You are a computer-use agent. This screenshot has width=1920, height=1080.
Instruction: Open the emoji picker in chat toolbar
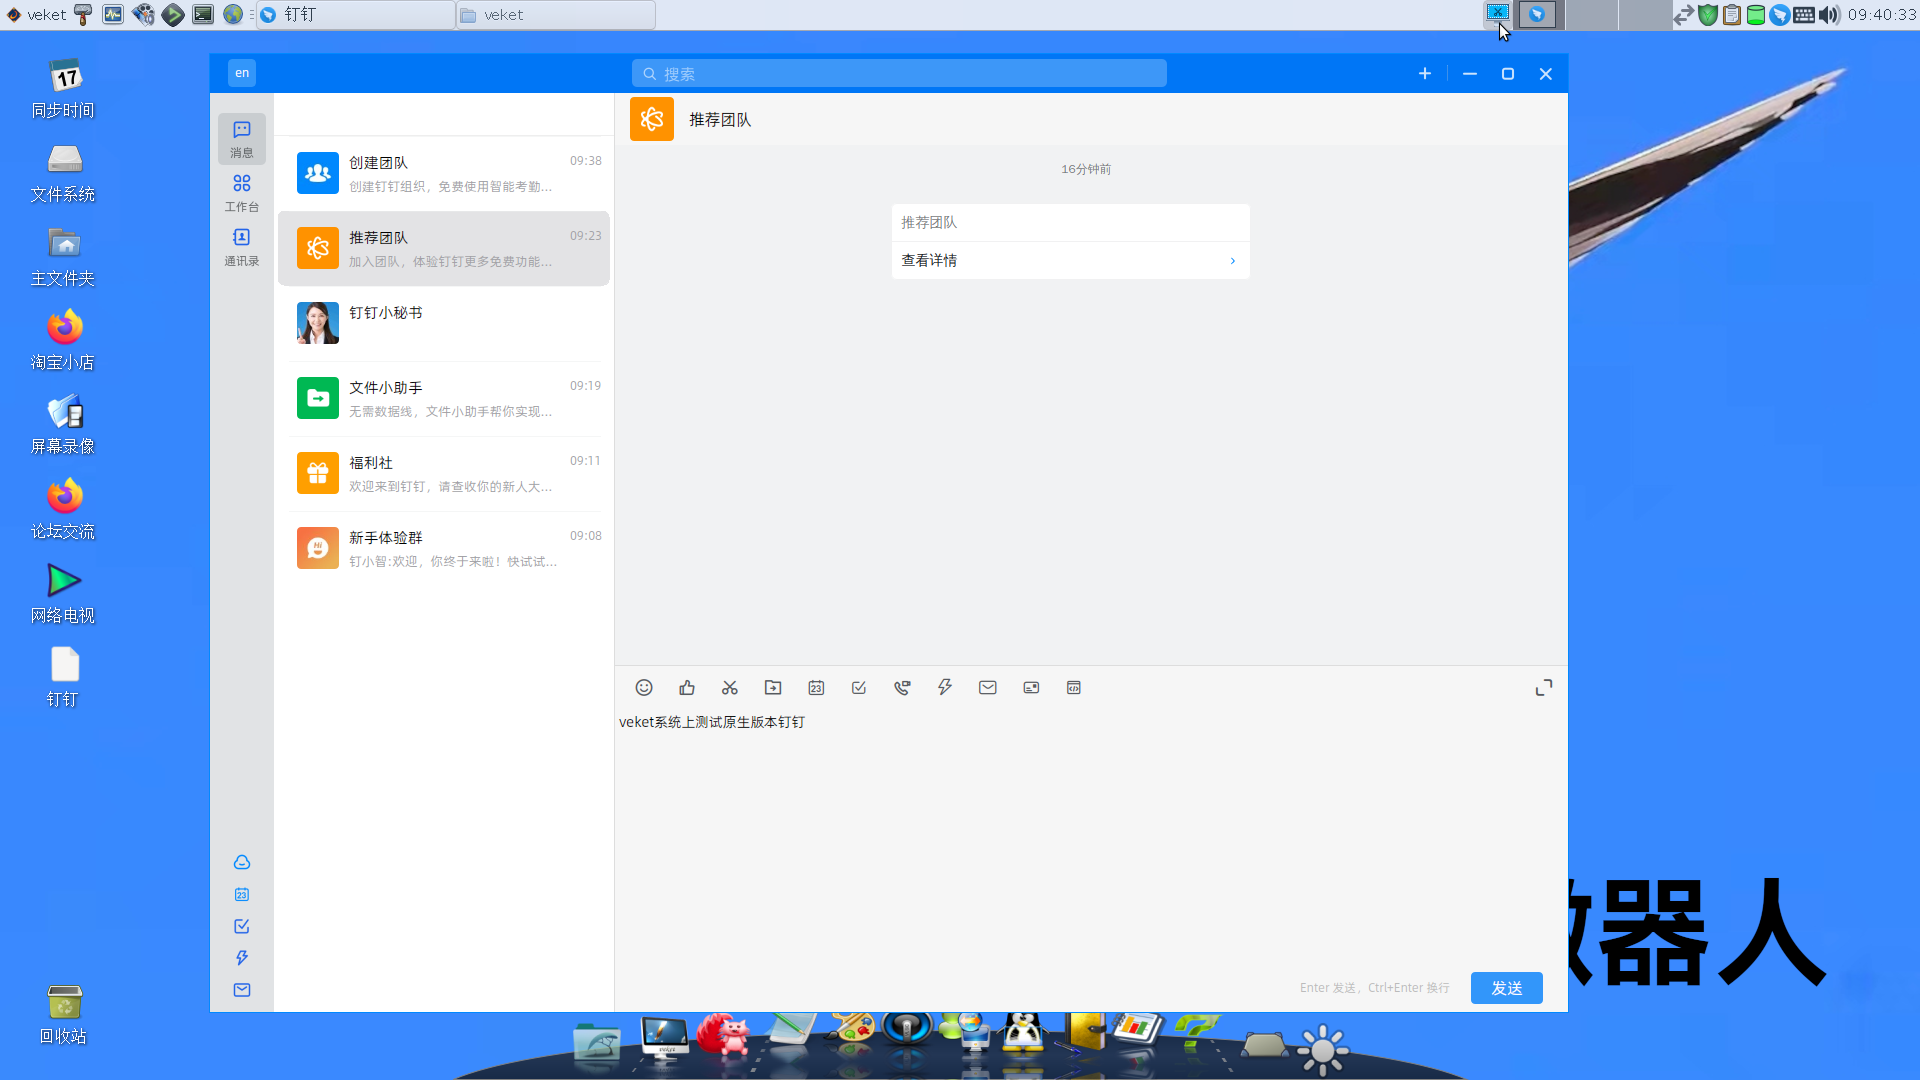point(644,688)
